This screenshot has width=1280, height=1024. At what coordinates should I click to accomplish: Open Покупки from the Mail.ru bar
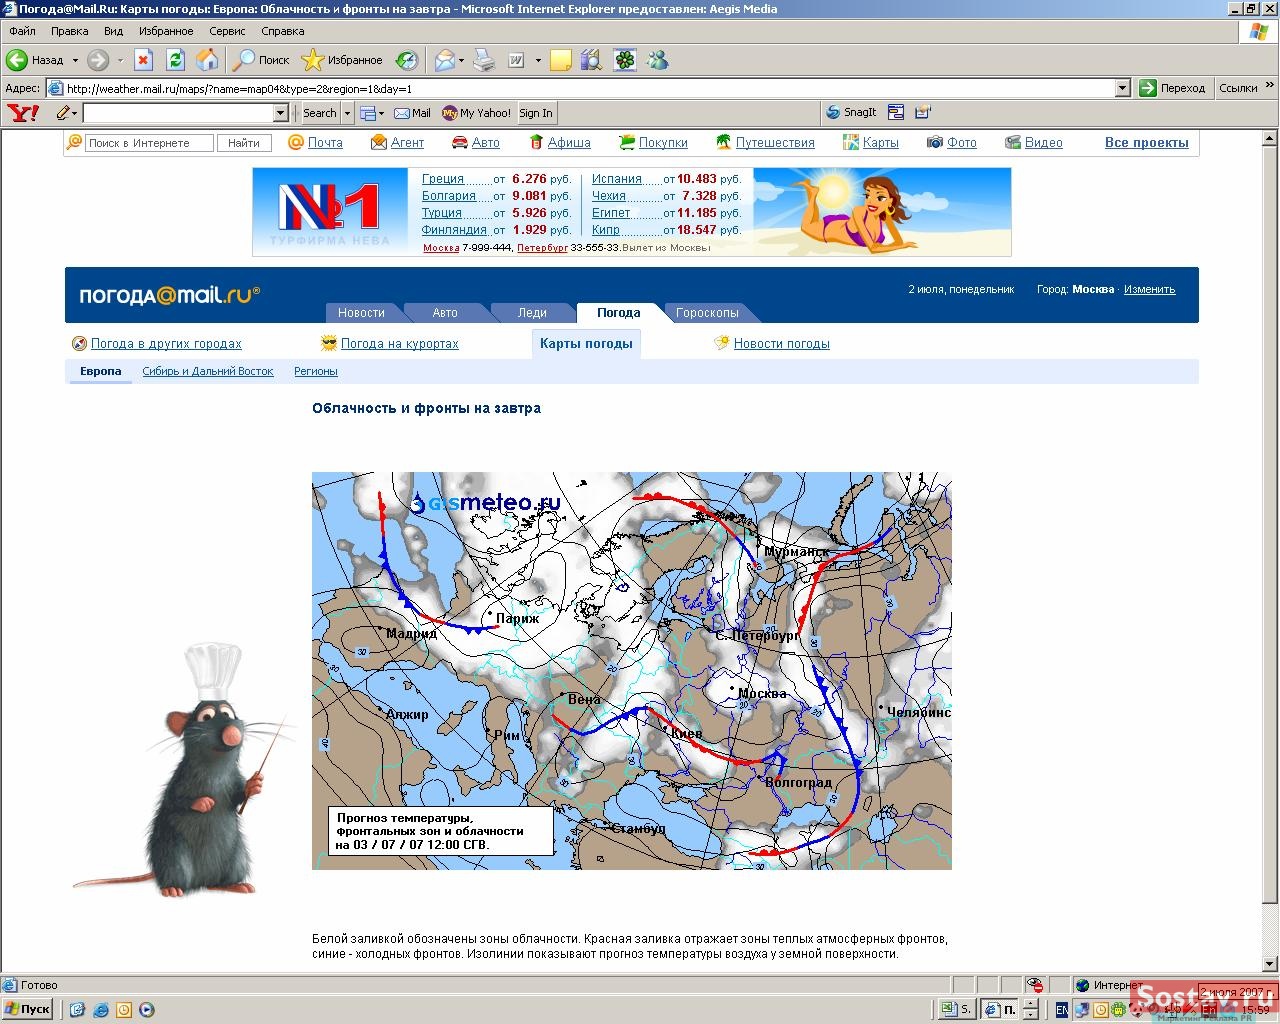pyautogui.click(x=653, y=143)
